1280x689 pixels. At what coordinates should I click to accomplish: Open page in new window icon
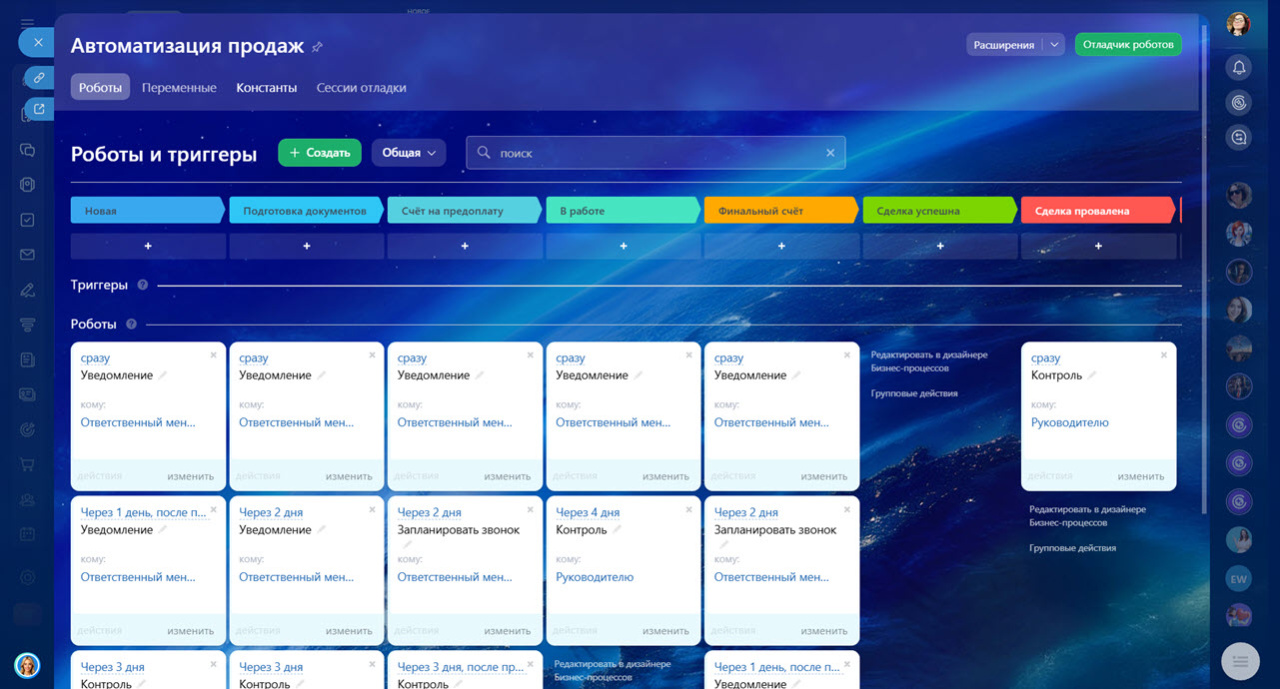(39, 109)
